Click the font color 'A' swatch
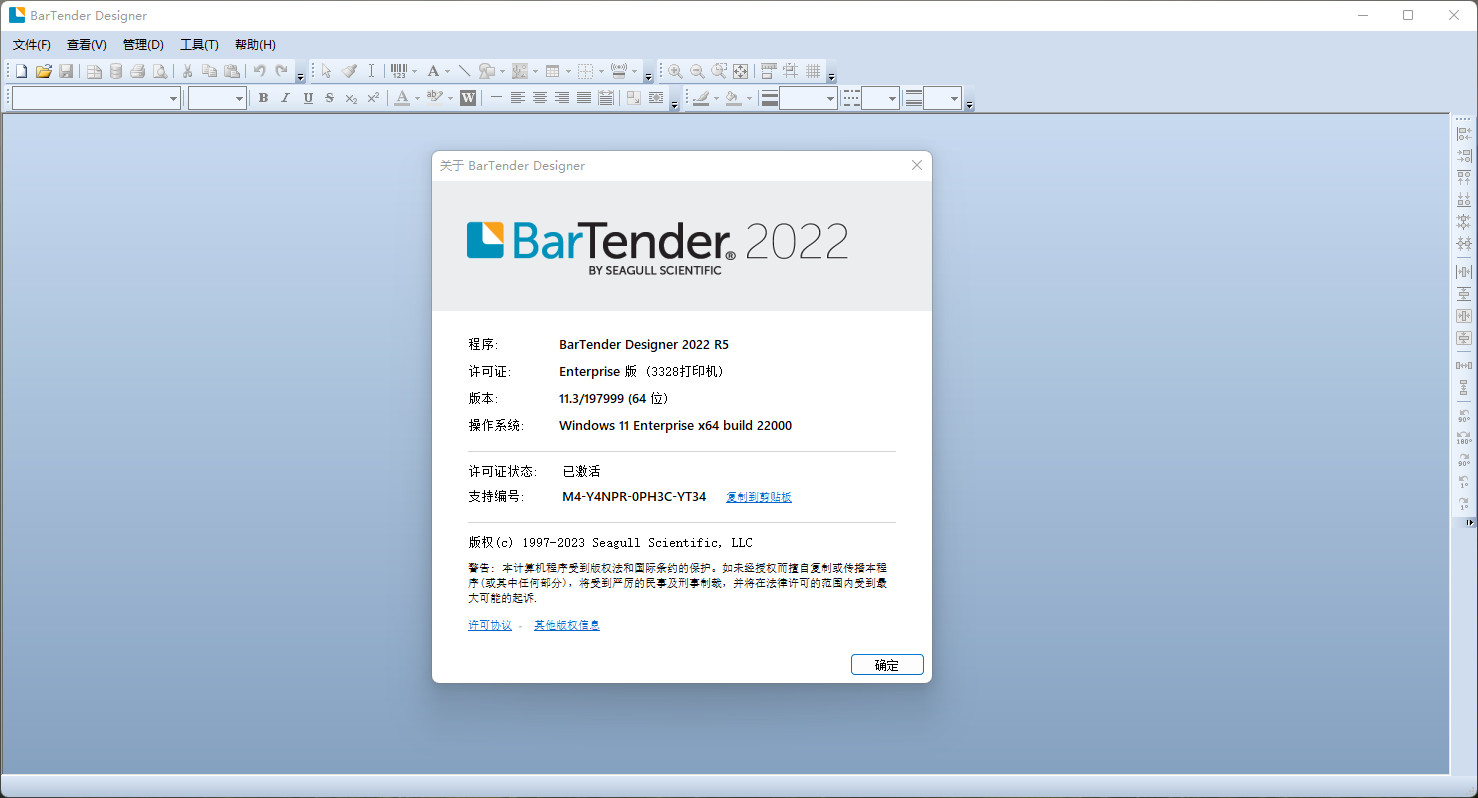This screenshot has width=1478, height=798. (401, 98)
